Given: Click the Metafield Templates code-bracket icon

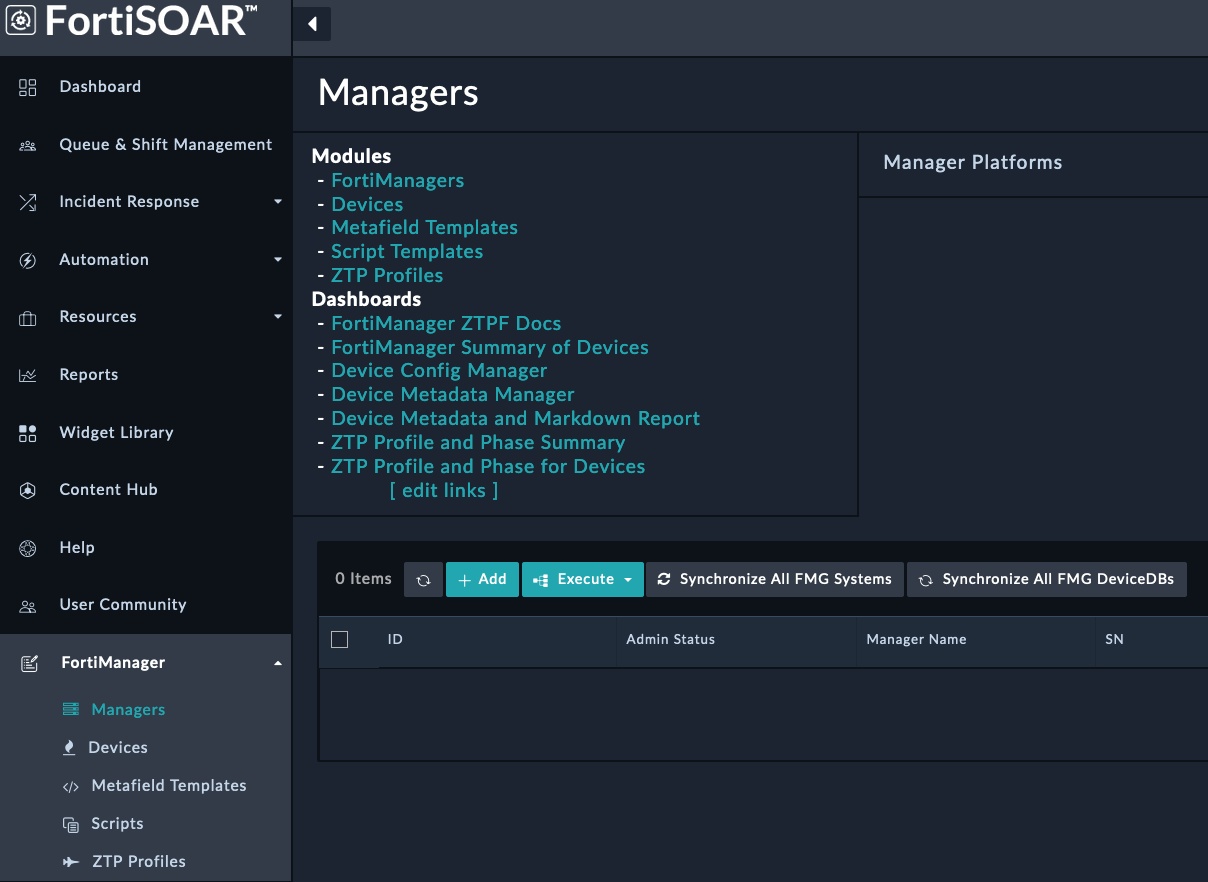Looking at the screenshot, I should 71,787.
